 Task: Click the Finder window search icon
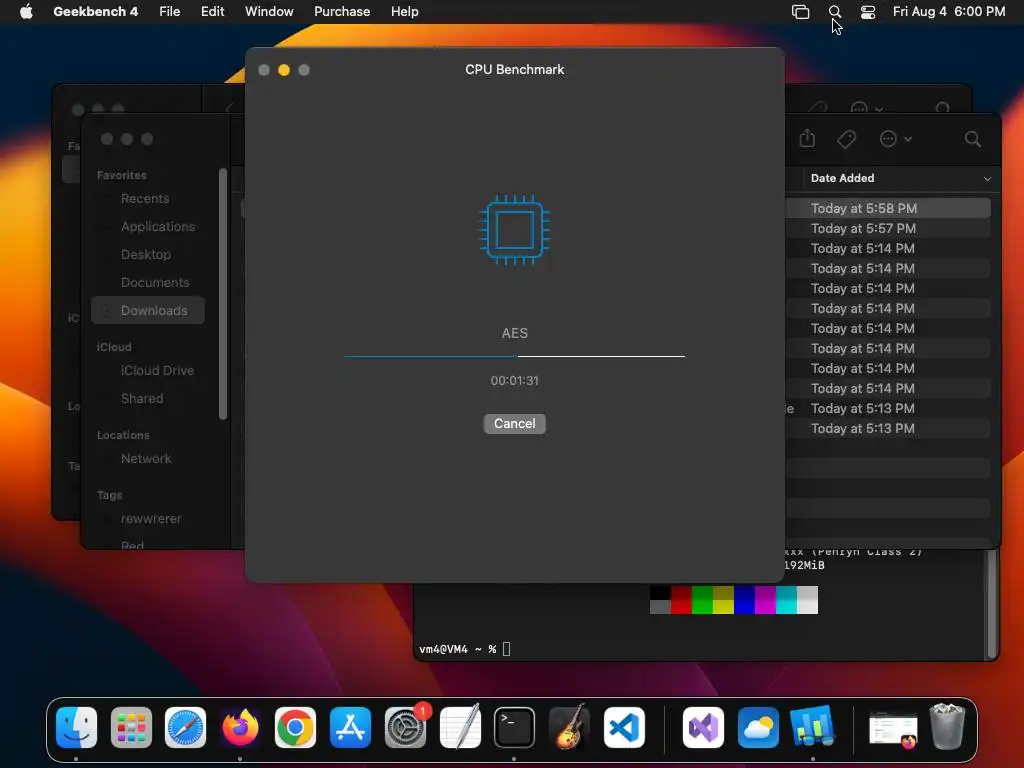[972, 139]
